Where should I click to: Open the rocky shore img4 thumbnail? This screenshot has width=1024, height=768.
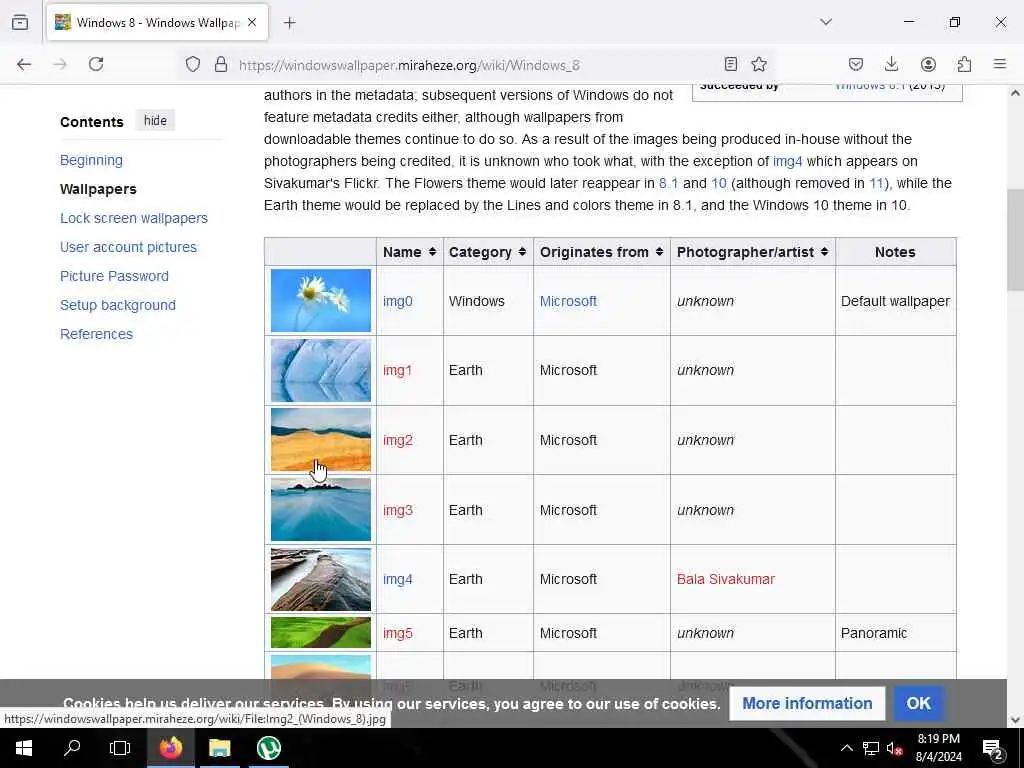pyautogui.click(x=321, y=579)
